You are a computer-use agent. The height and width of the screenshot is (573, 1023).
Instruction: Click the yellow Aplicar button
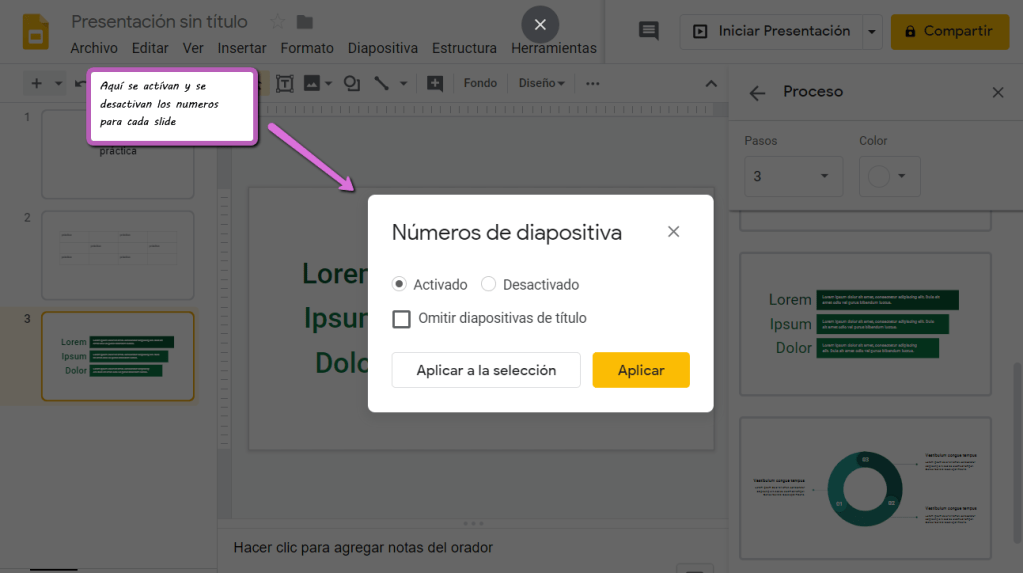coord(641,370)
